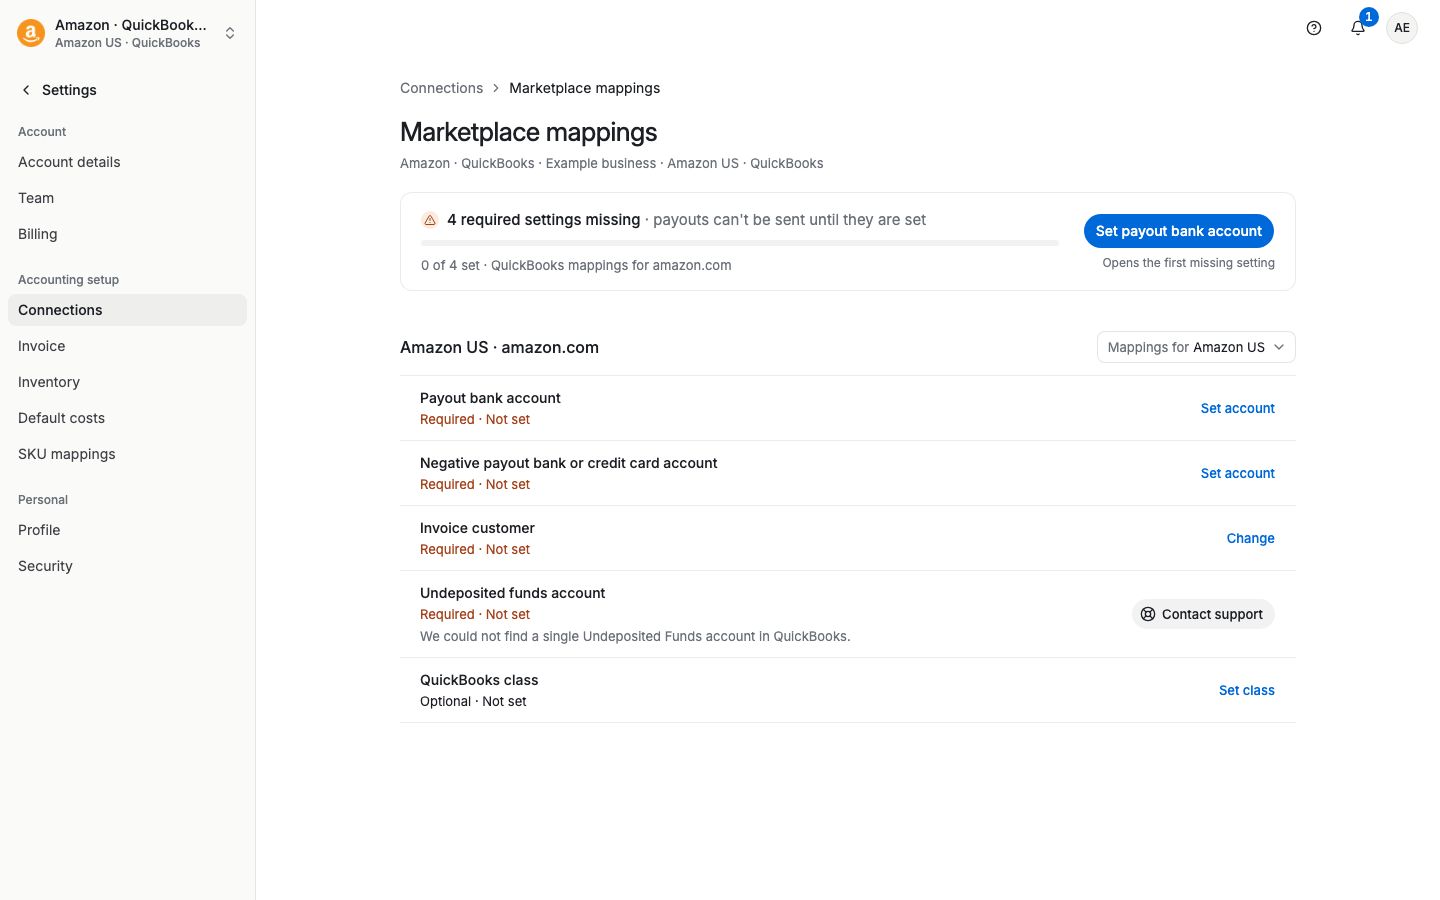Viewport: 1440px width, 900px height.
Task: Click the warning triangle icon
Action: click(430, 220)
